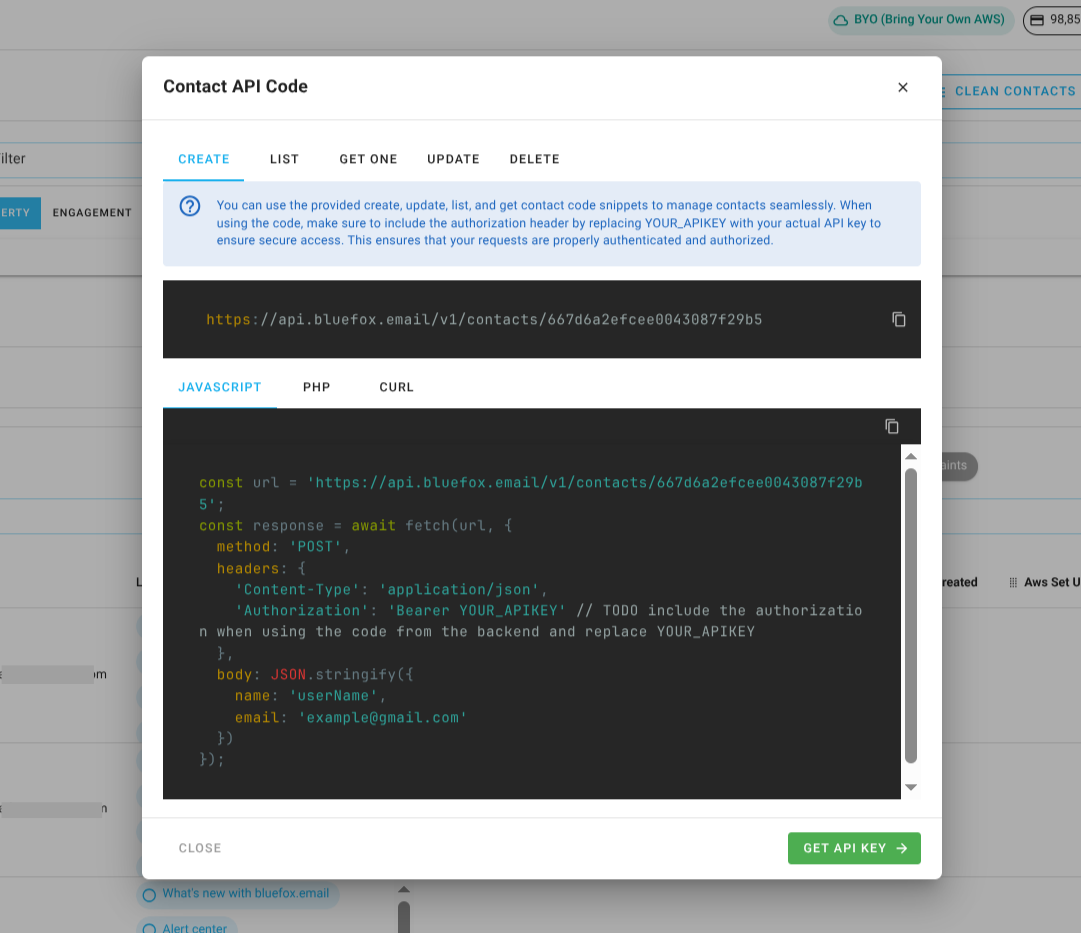Click the CLOSE button
The width and height of the screenshot is (1081, 933).
pyautogui.click(x=200, y=848)
